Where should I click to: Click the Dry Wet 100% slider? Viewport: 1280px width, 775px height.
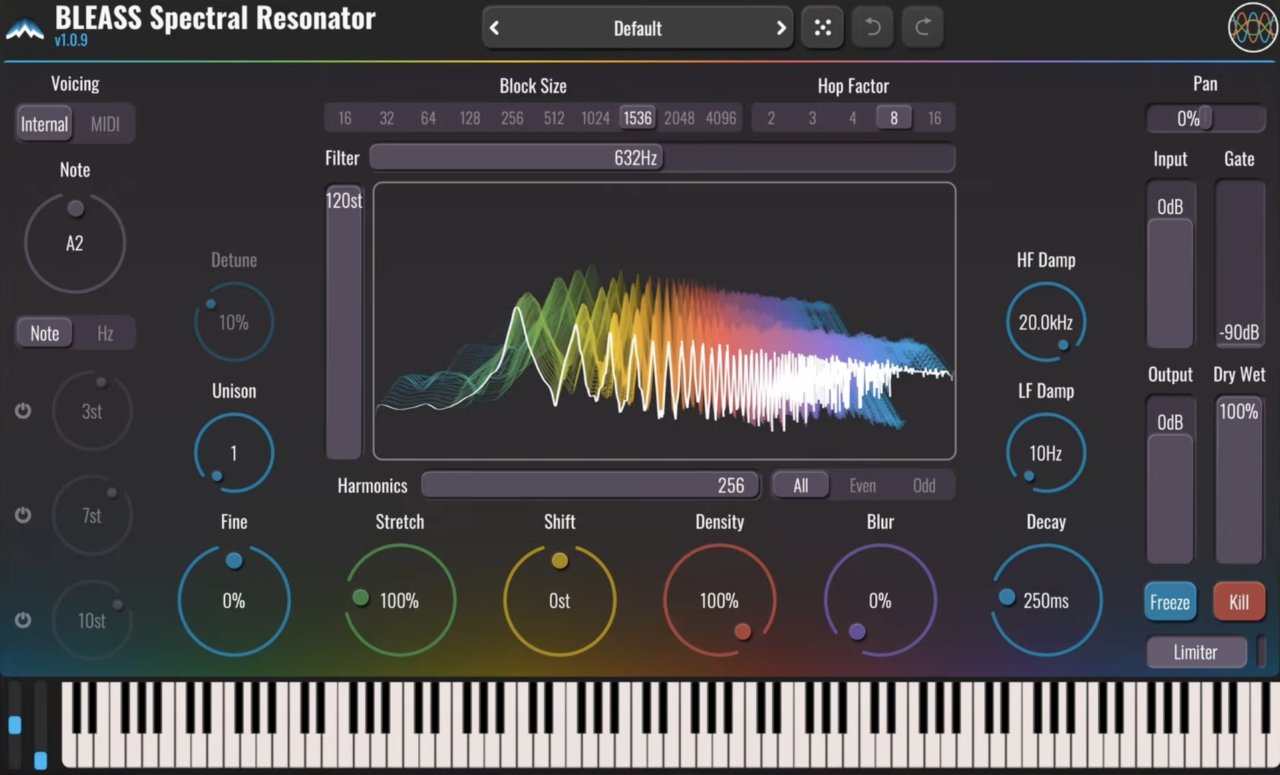coord(1239,480)
